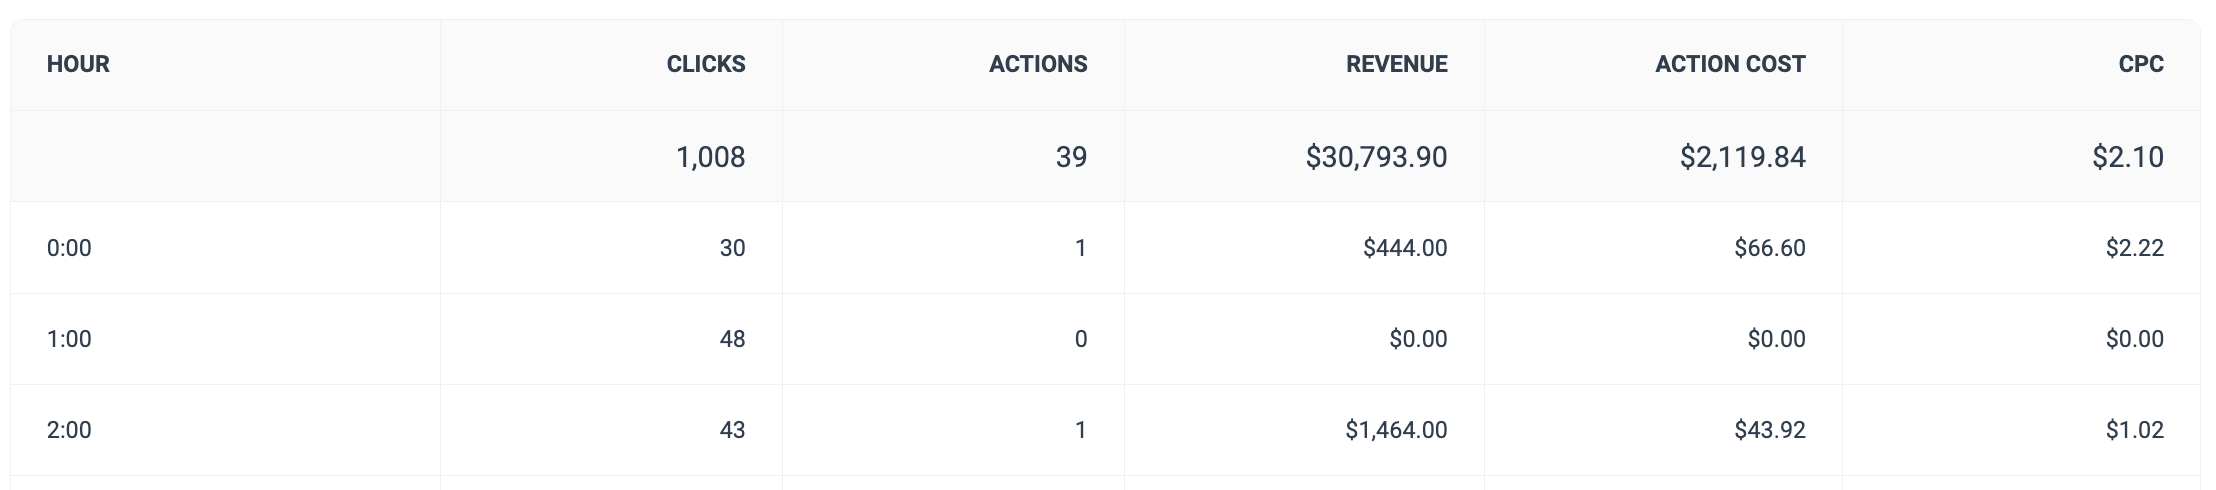Screen dimensions: 2216x490
Task: Select the 0:00 hour row
Action: [x=69, y=248]
